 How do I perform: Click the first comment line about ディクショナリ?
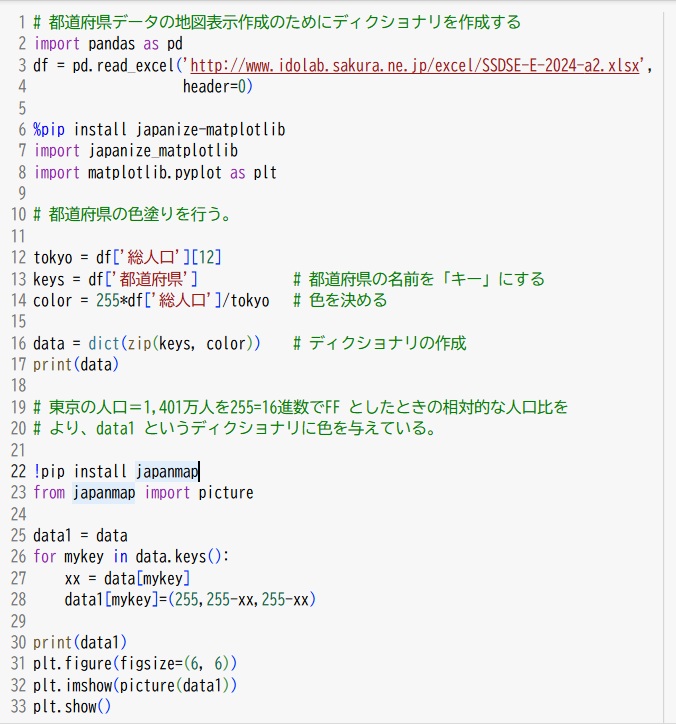[277, 22]
